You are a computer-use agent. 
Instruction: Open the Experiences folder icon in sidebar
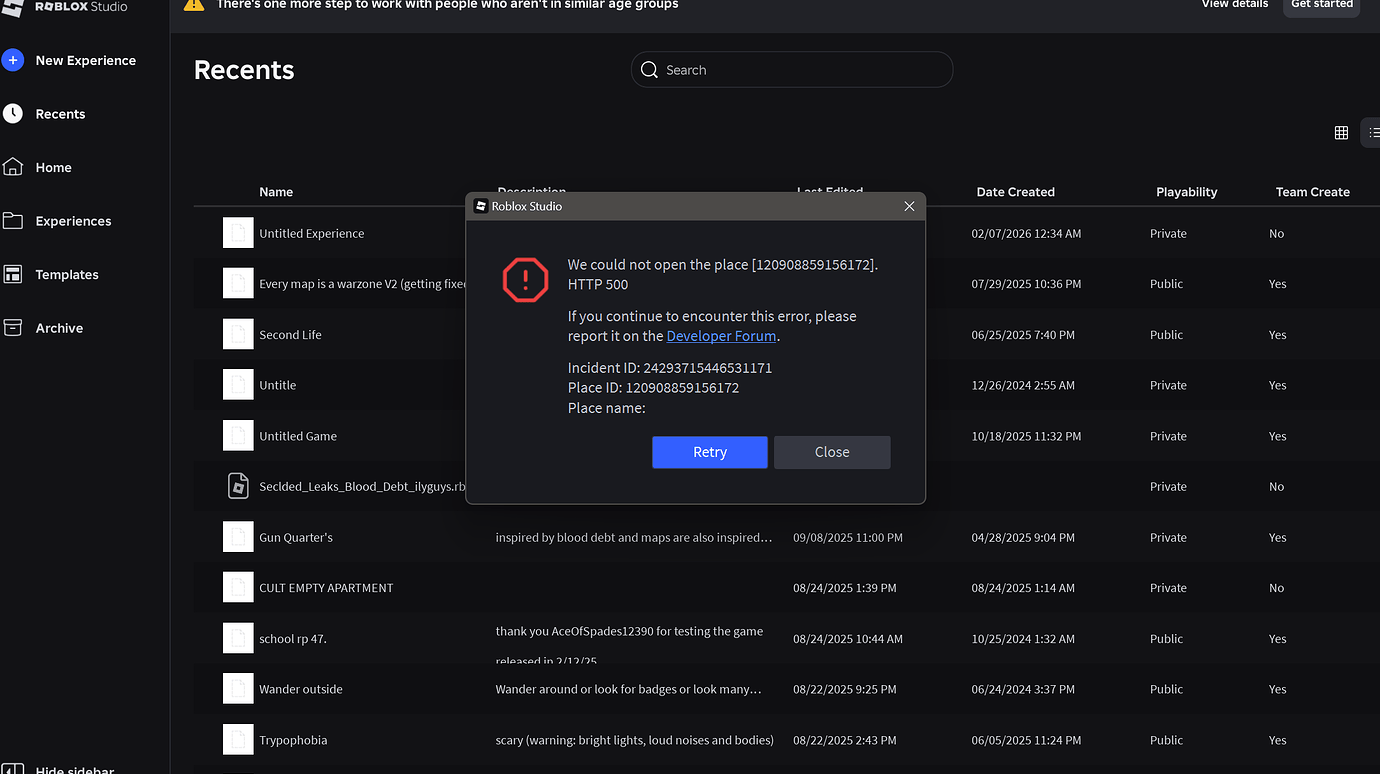tap(13, 221)
